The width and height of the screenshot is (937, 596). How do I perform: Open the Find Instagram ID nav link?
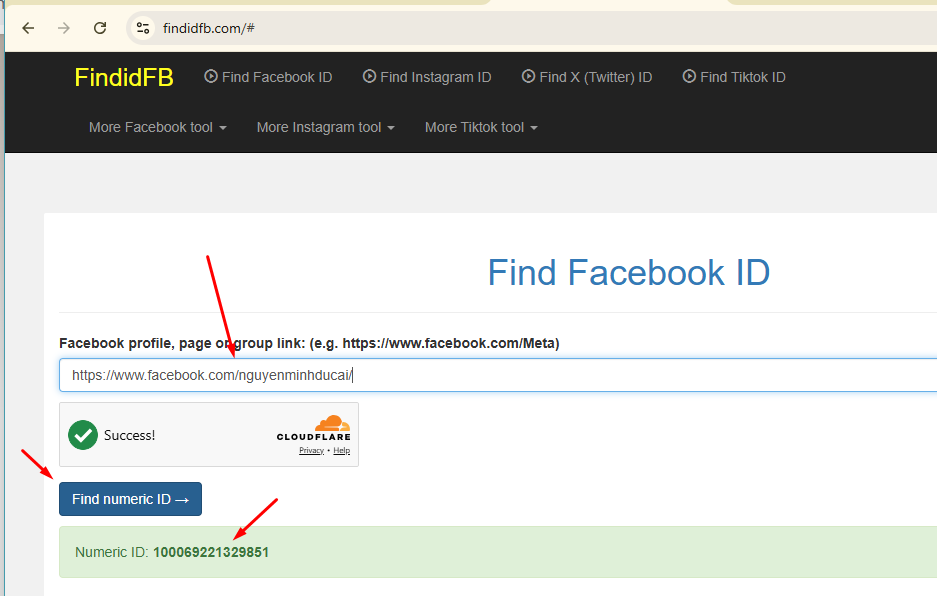[427, 77]
